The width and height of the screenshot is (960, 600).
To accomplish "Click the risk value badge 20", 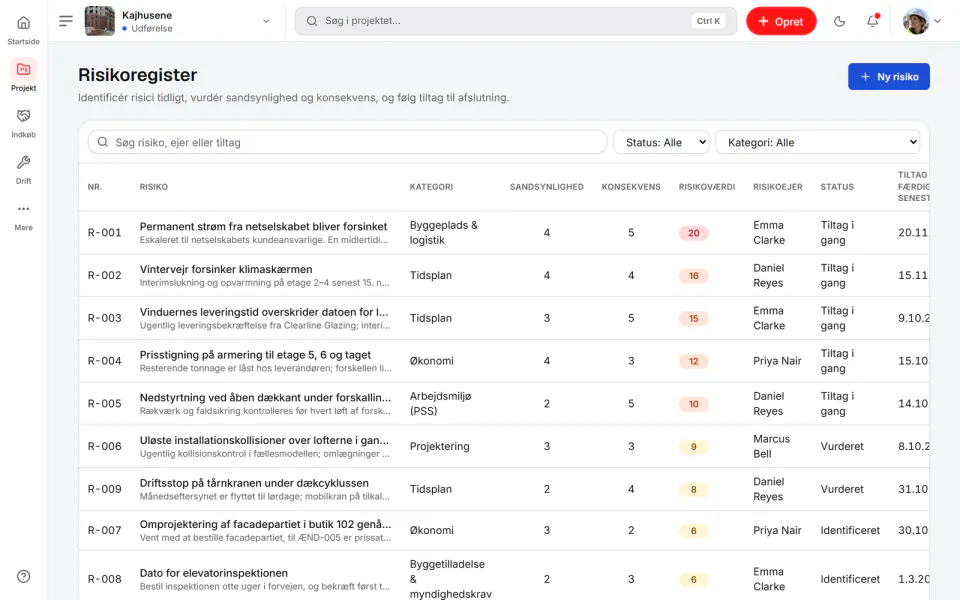I will [x=694, y=233].
